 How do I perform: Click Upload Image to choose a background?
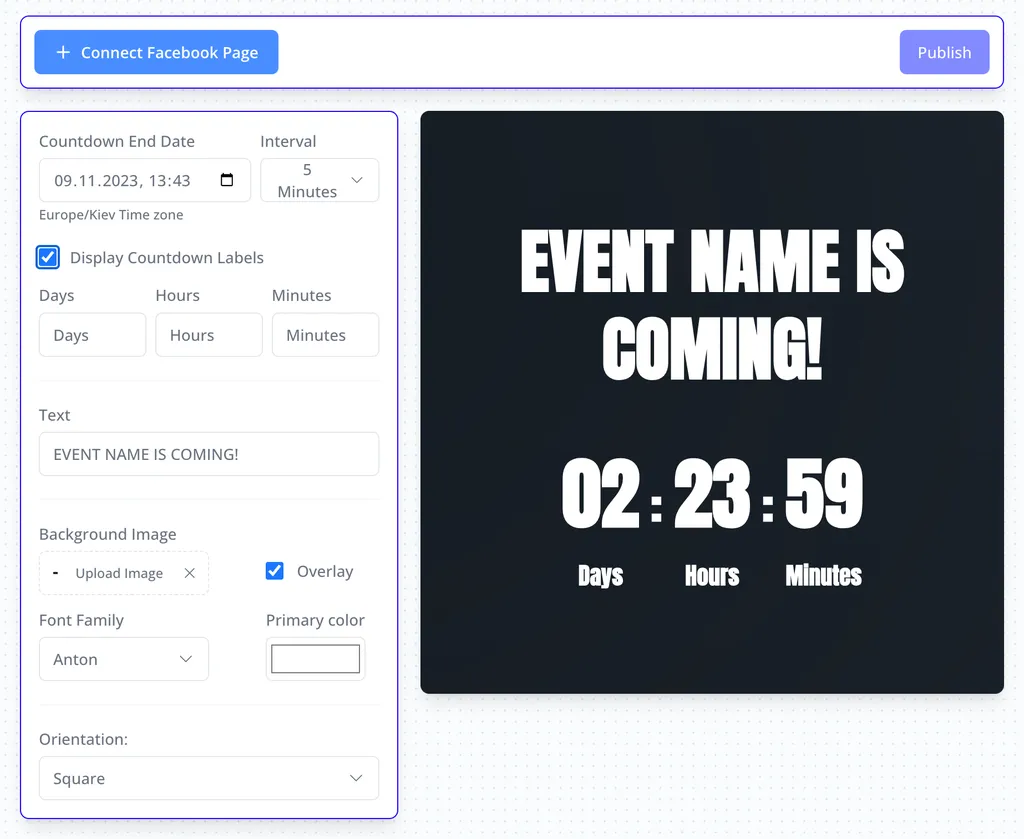click(x=118, y=572)
